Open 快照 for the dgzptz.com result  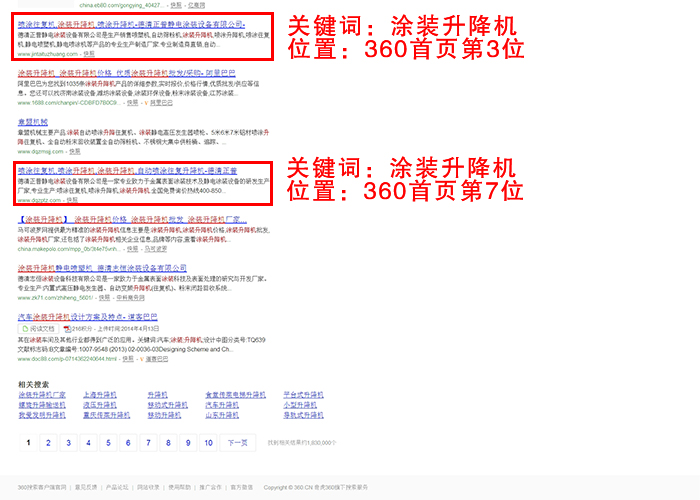72,200
